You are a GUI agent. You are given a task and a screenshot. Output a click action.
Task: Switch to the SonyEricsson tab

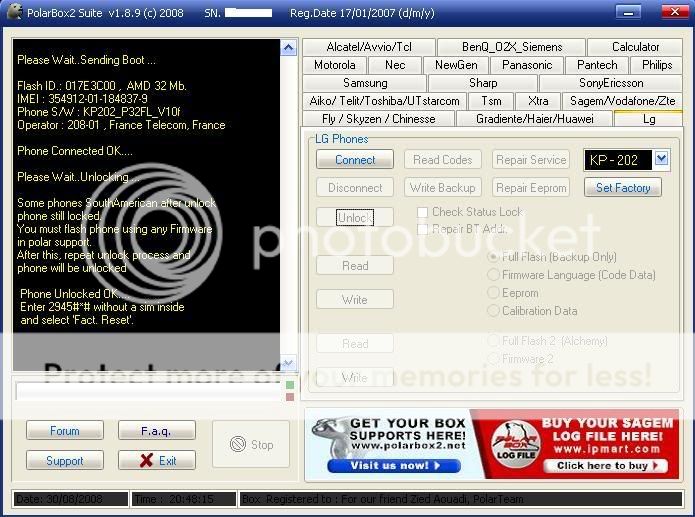[610, 83]
